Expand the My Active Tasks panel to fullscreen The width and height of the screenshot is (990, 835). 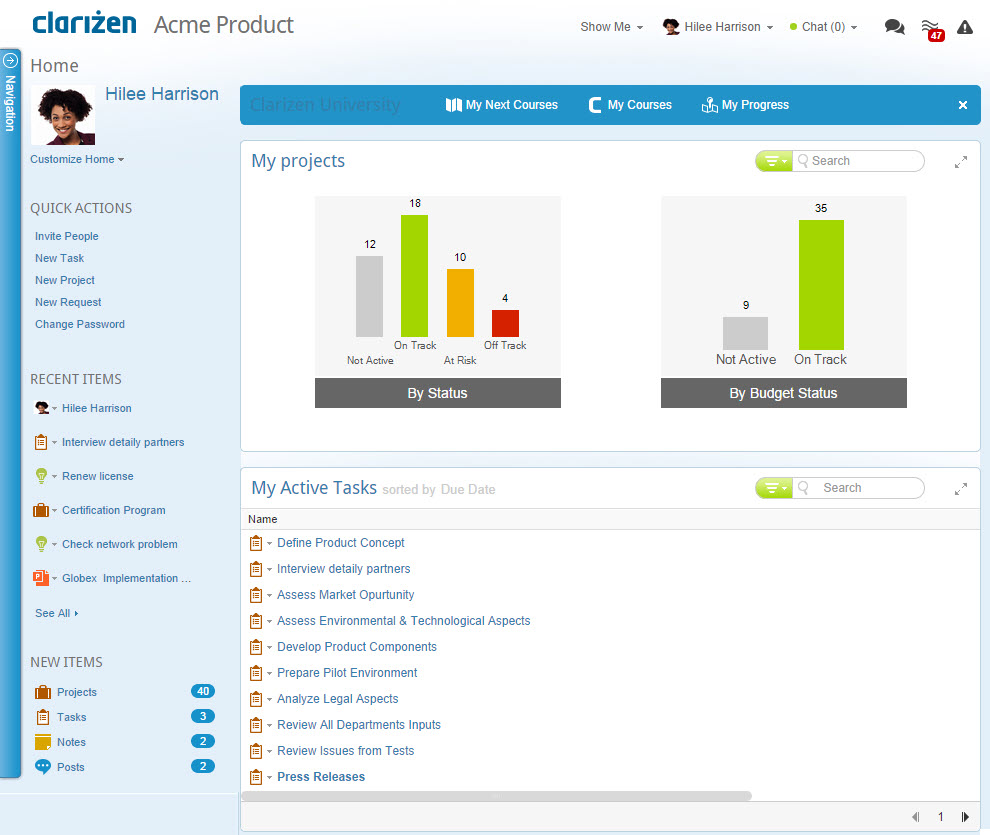(x=961, y=489)
